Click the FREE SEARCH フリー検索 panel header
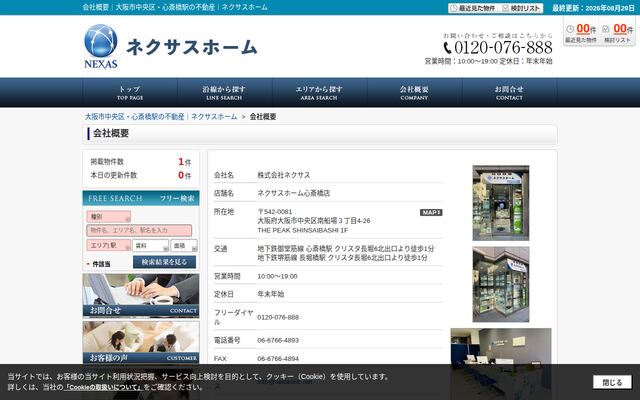This screenshot has height=400, width=640. coord(141,198)
